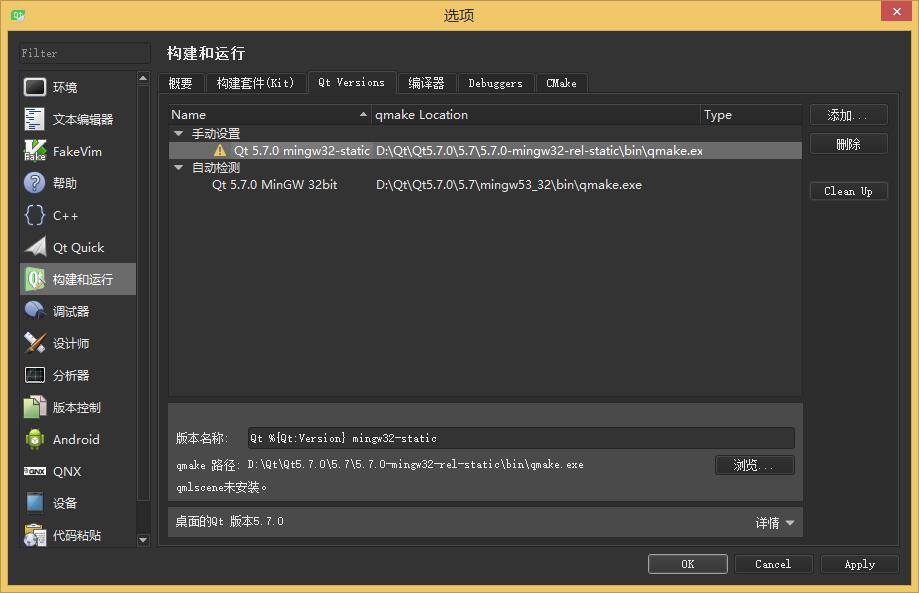This screenshot has width=919, height=593.
Task: Click the 版本名称 text field
Action: click(x=520, y=438)
